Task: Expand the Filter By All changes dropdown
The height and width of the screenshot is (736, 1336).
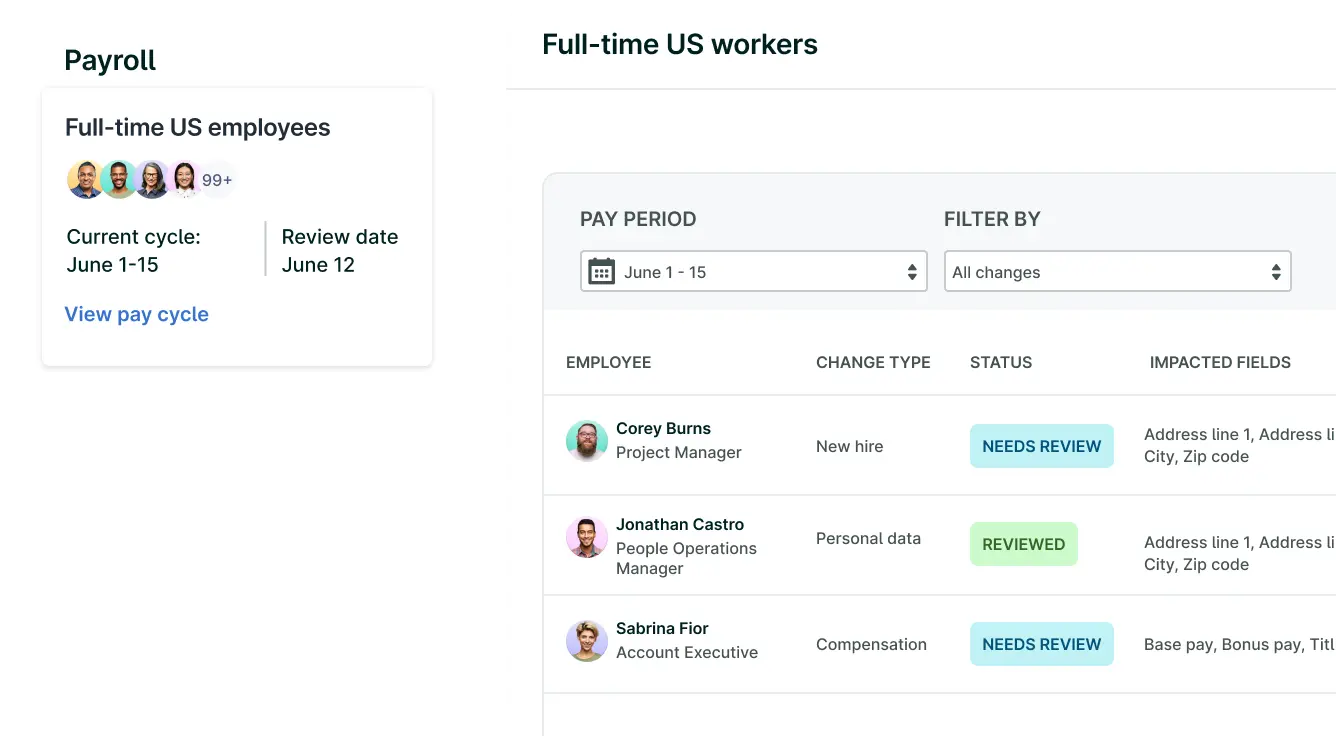Action: (1117, 272)
